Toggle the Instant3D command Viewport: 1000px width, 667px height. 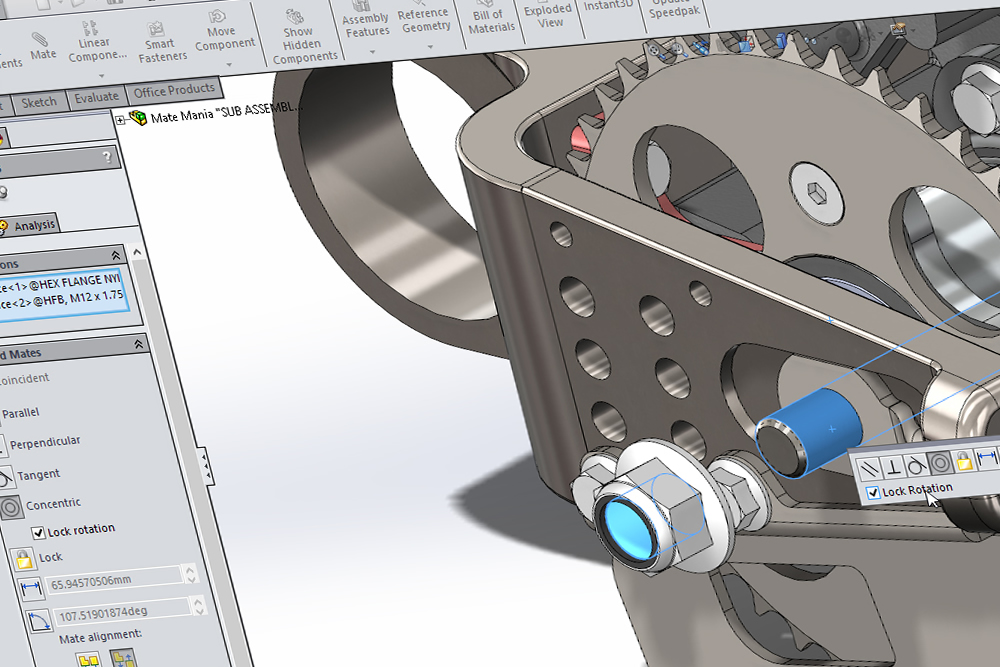tap(608, 5)
